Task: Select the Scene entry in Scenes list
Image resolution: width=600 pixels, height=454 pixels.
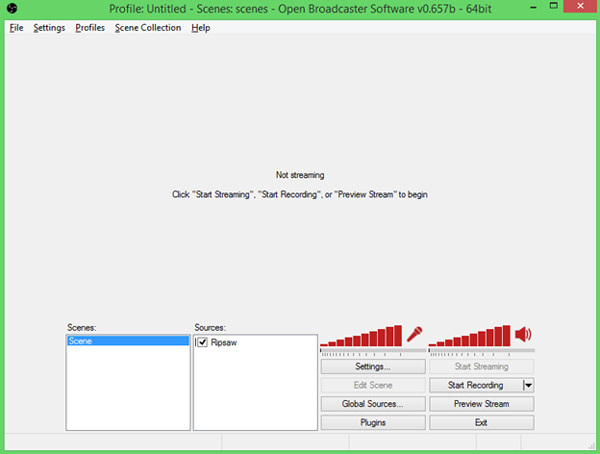Action: [128, 341]
